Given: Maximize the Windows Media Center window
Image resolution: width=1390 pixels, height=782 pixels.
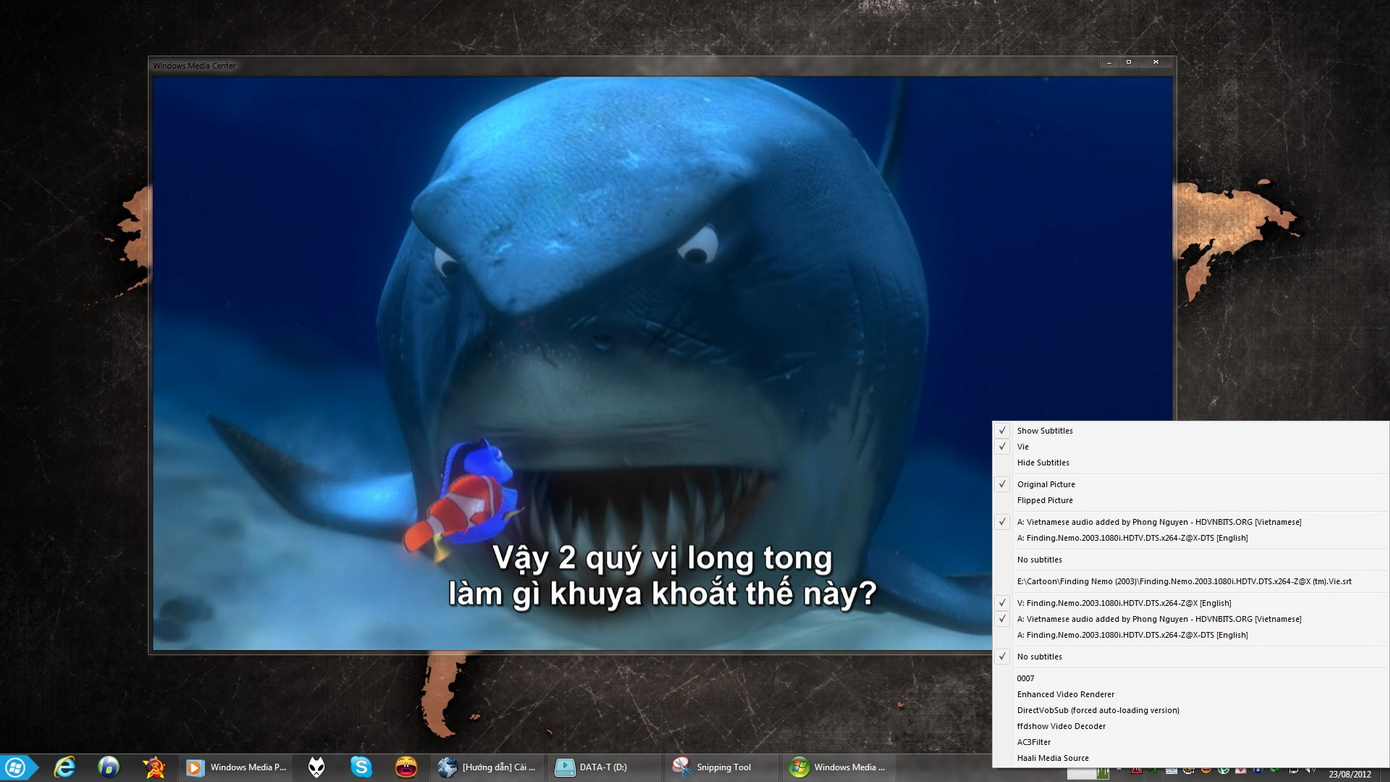Looking at the screenshot, I should tap(1129, 63).
